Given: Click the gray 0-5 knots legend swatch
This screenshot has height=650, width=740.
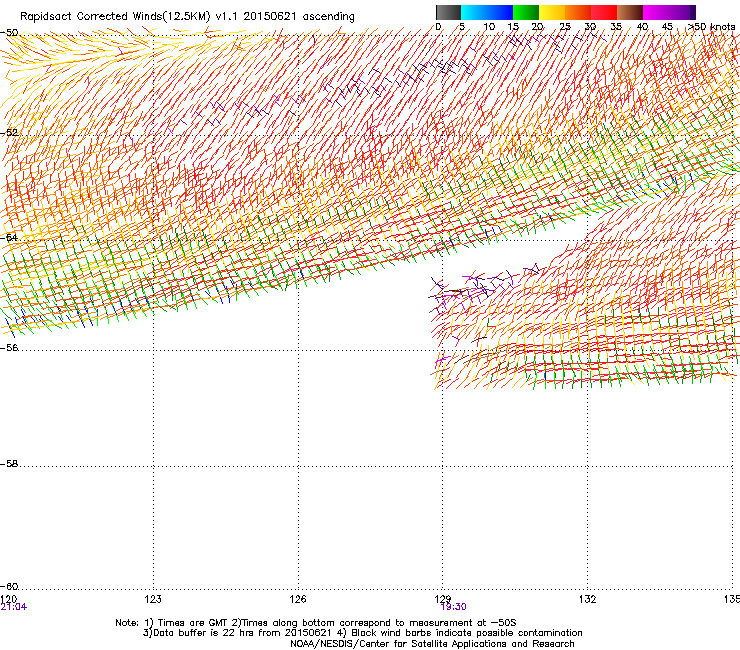Looking at the screenshot, I should coord(448,12).
